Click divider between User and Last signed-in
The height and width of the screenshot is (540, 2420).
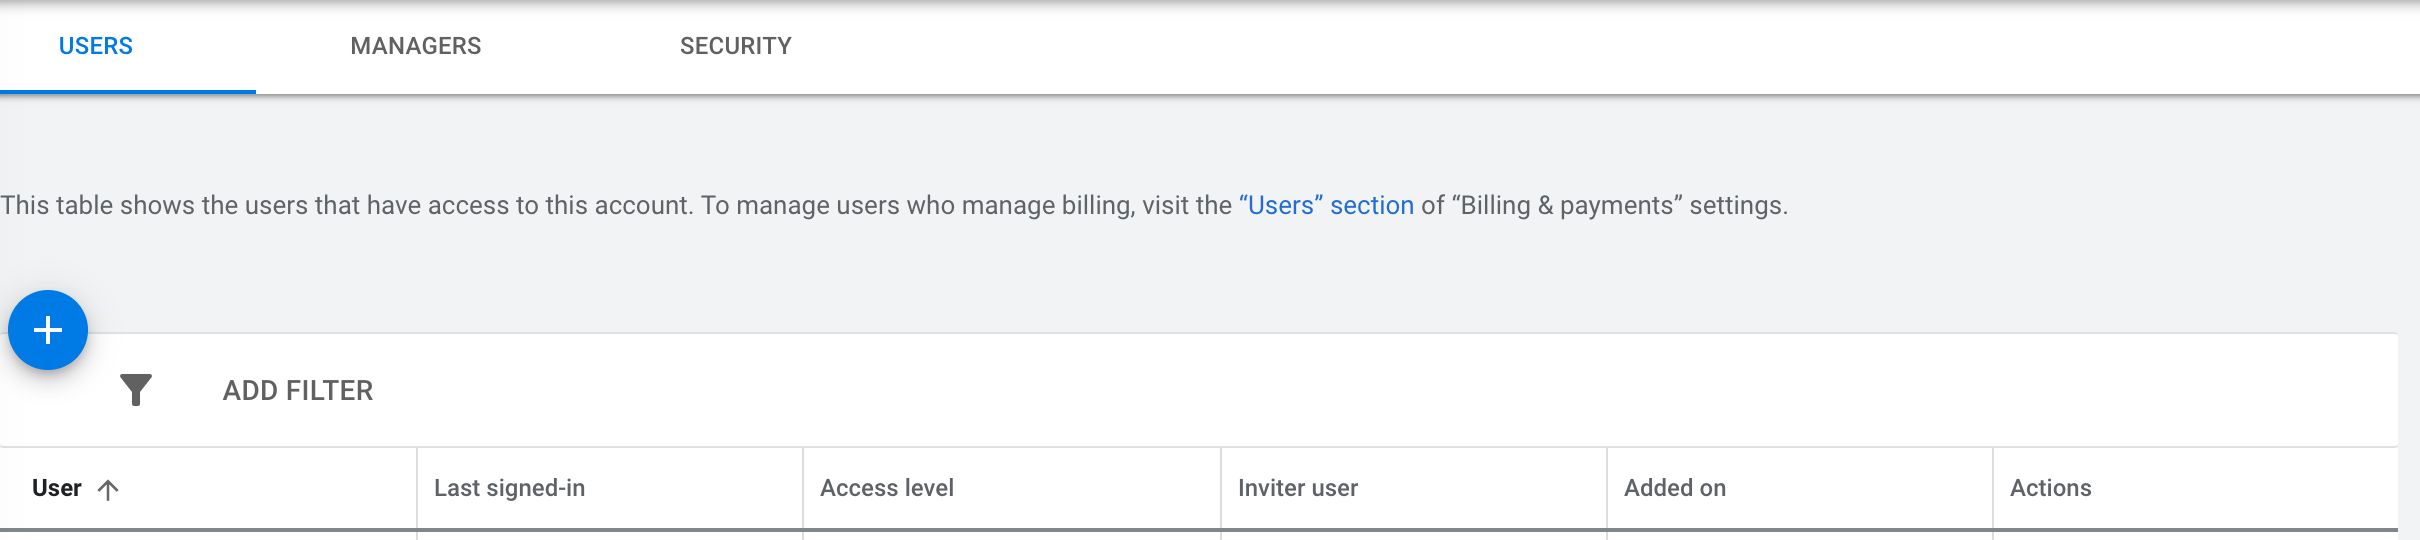(x=417, y=488)
